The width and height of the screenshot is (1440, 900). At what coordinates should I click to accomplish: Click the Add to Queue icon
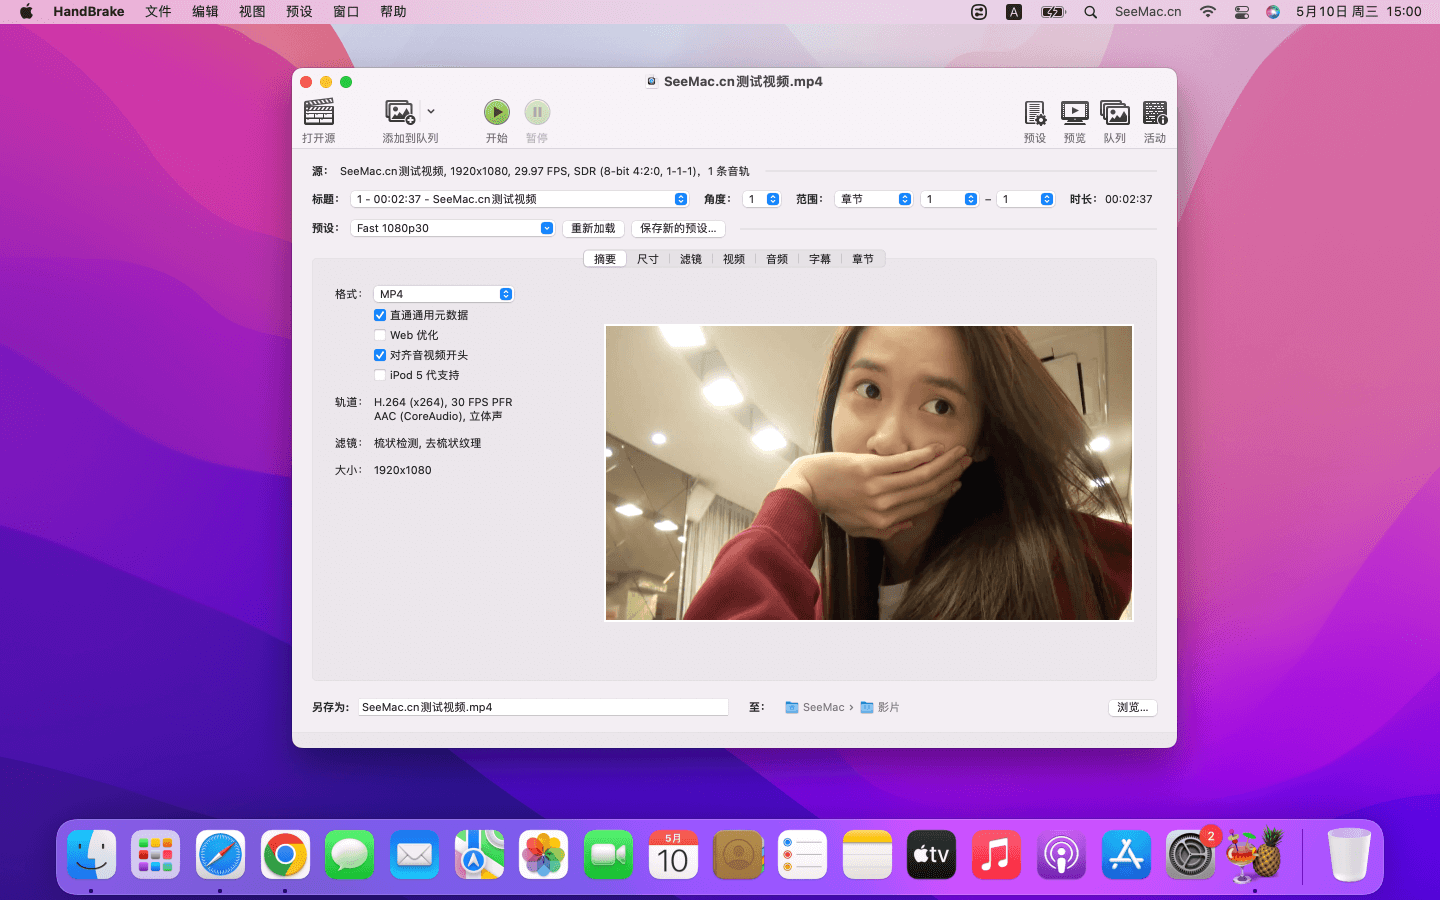tap(400, 112)
